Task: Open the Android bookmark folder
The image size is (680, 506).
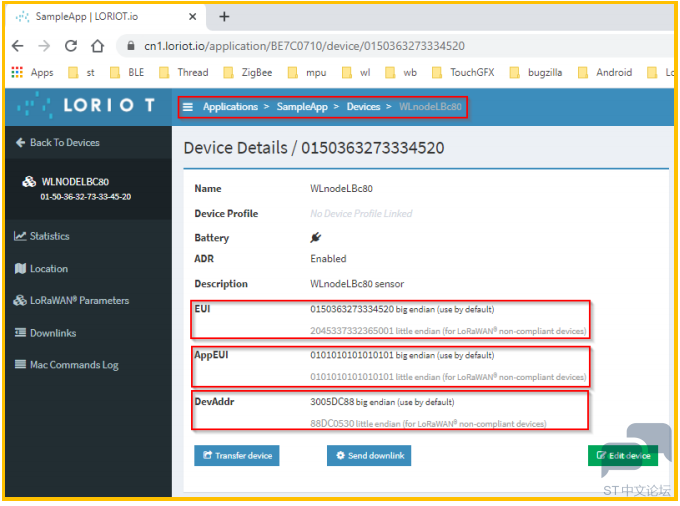Action: tap(605, 72)
